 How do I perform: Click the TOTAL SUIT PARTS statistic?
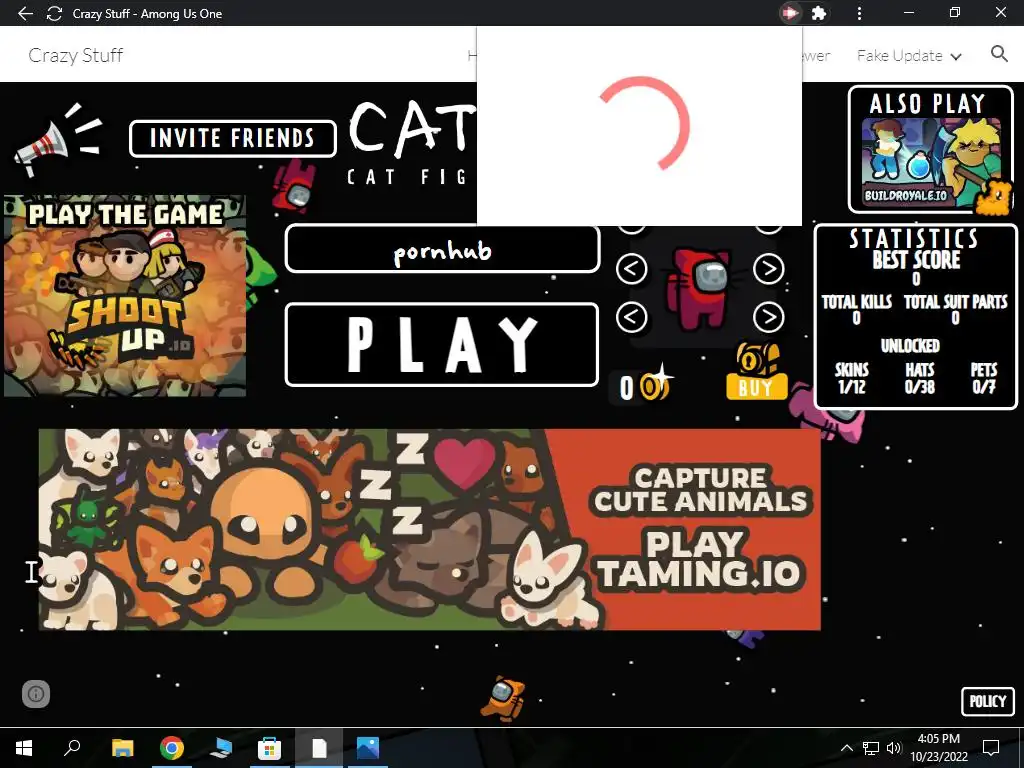pos(955,310)
